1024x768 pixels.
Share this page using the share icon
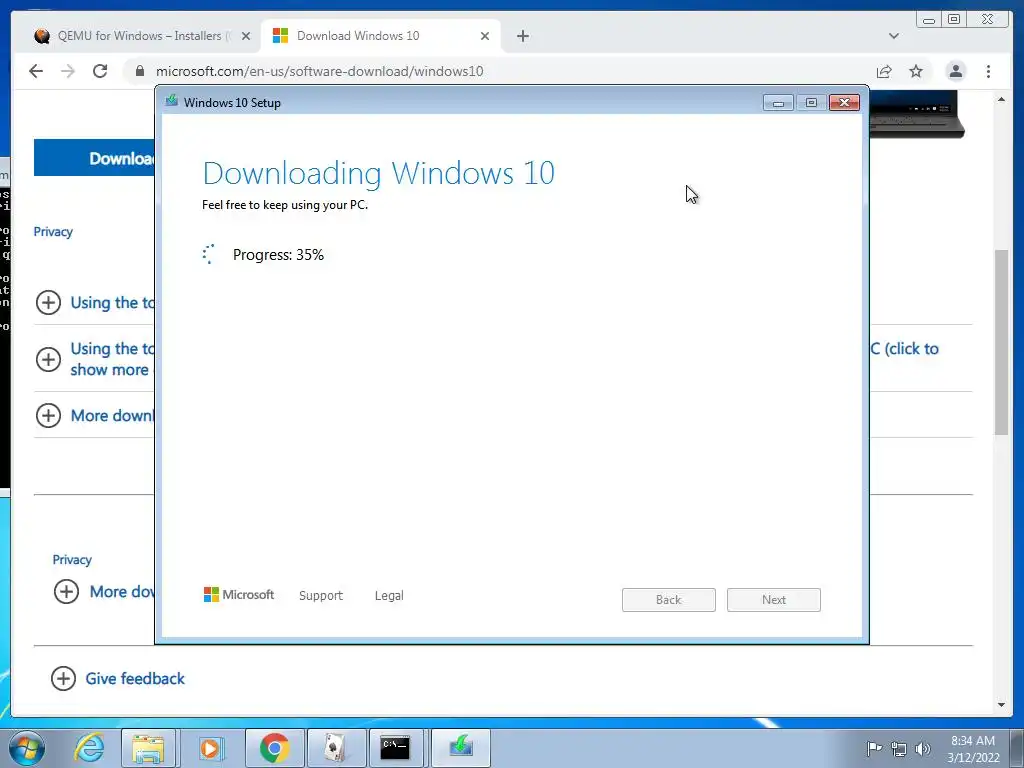(884, 71)
